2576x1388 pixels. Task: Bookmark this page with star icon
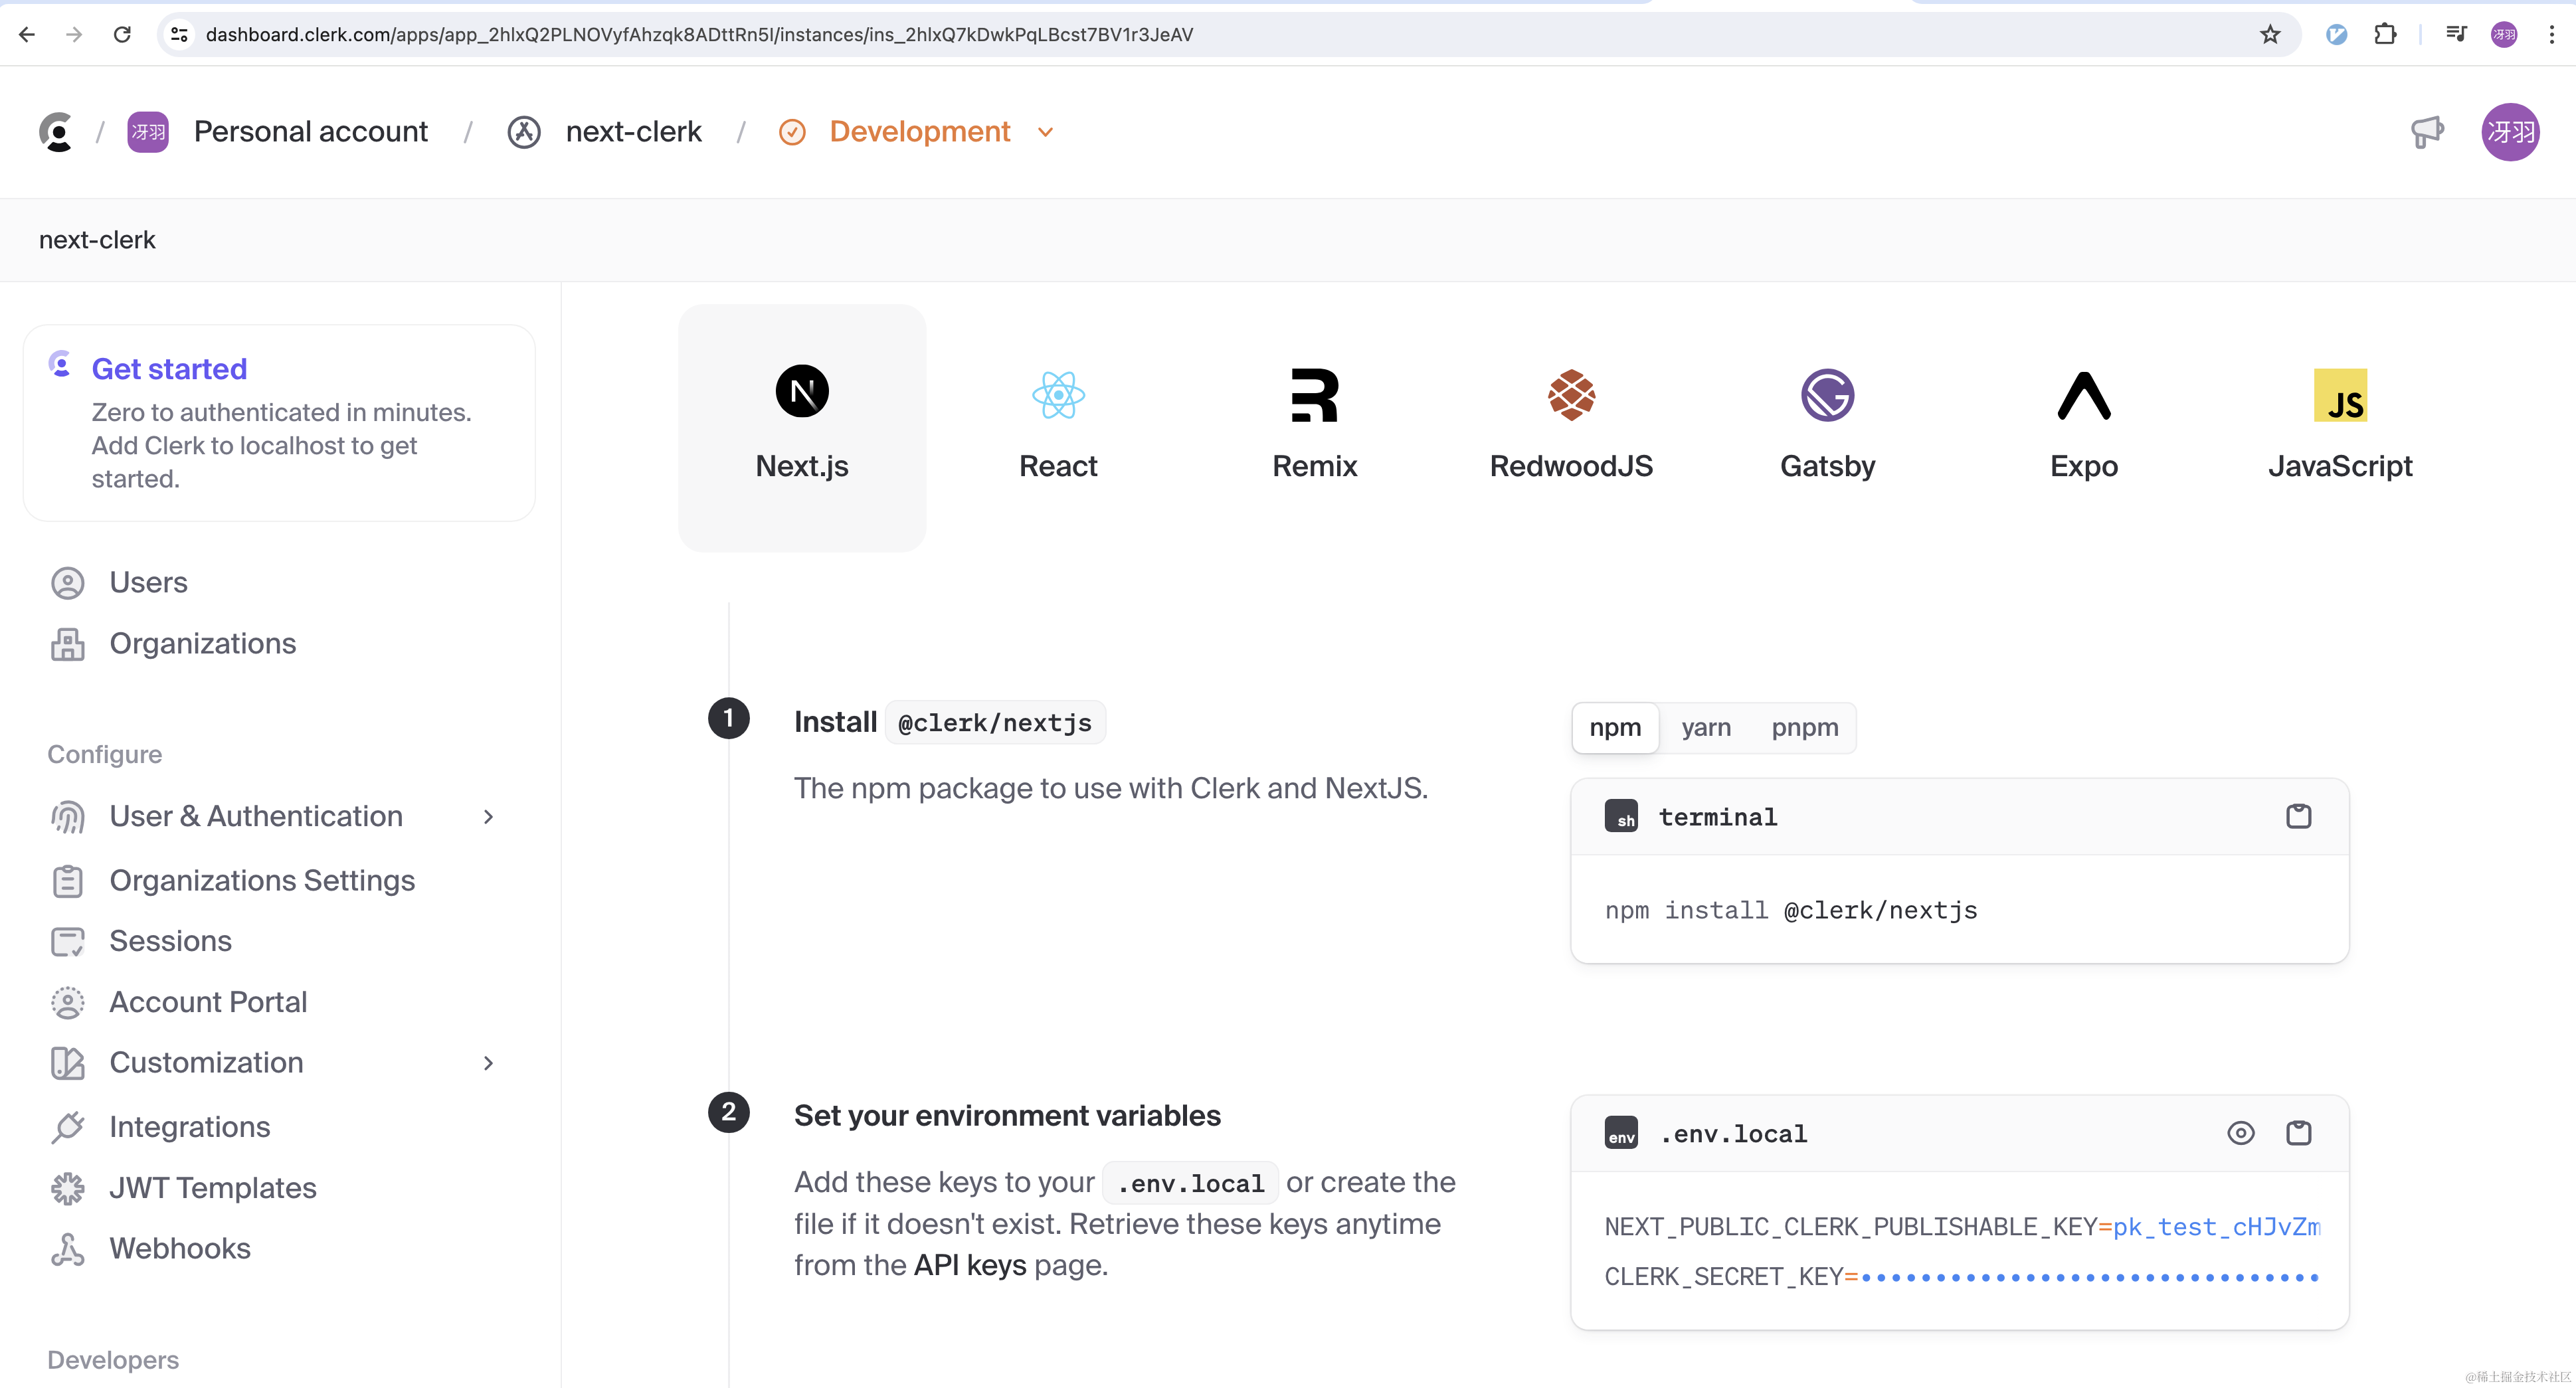tap(2270, 34)
